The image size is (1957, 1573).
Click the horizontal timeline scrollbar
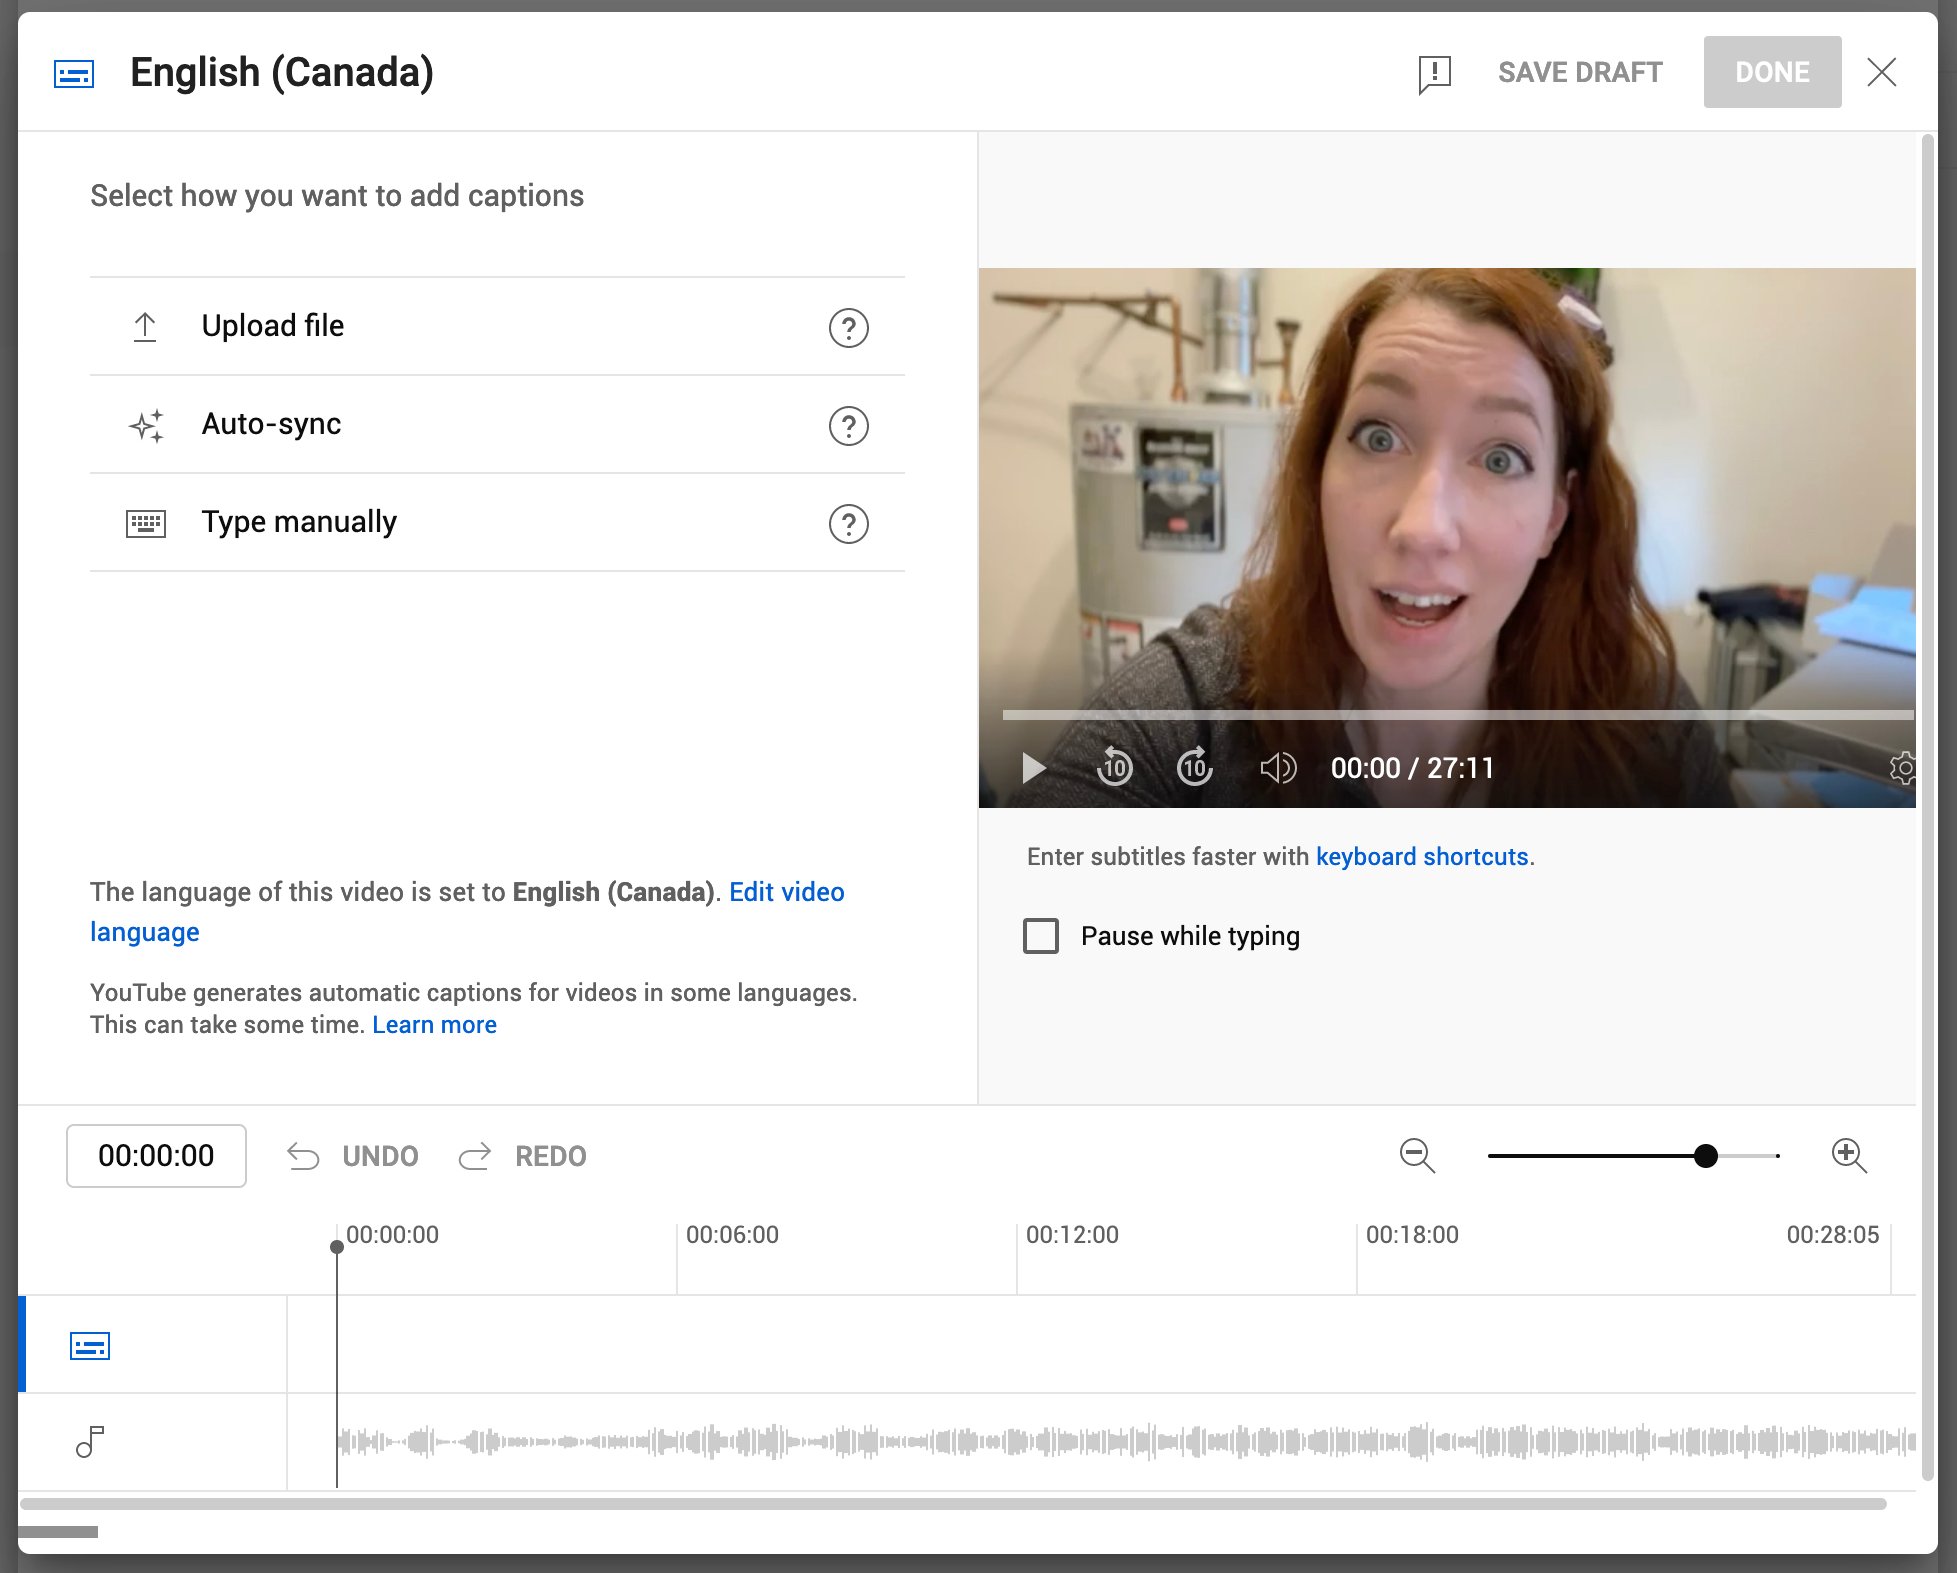click(x=953, y=1504)
